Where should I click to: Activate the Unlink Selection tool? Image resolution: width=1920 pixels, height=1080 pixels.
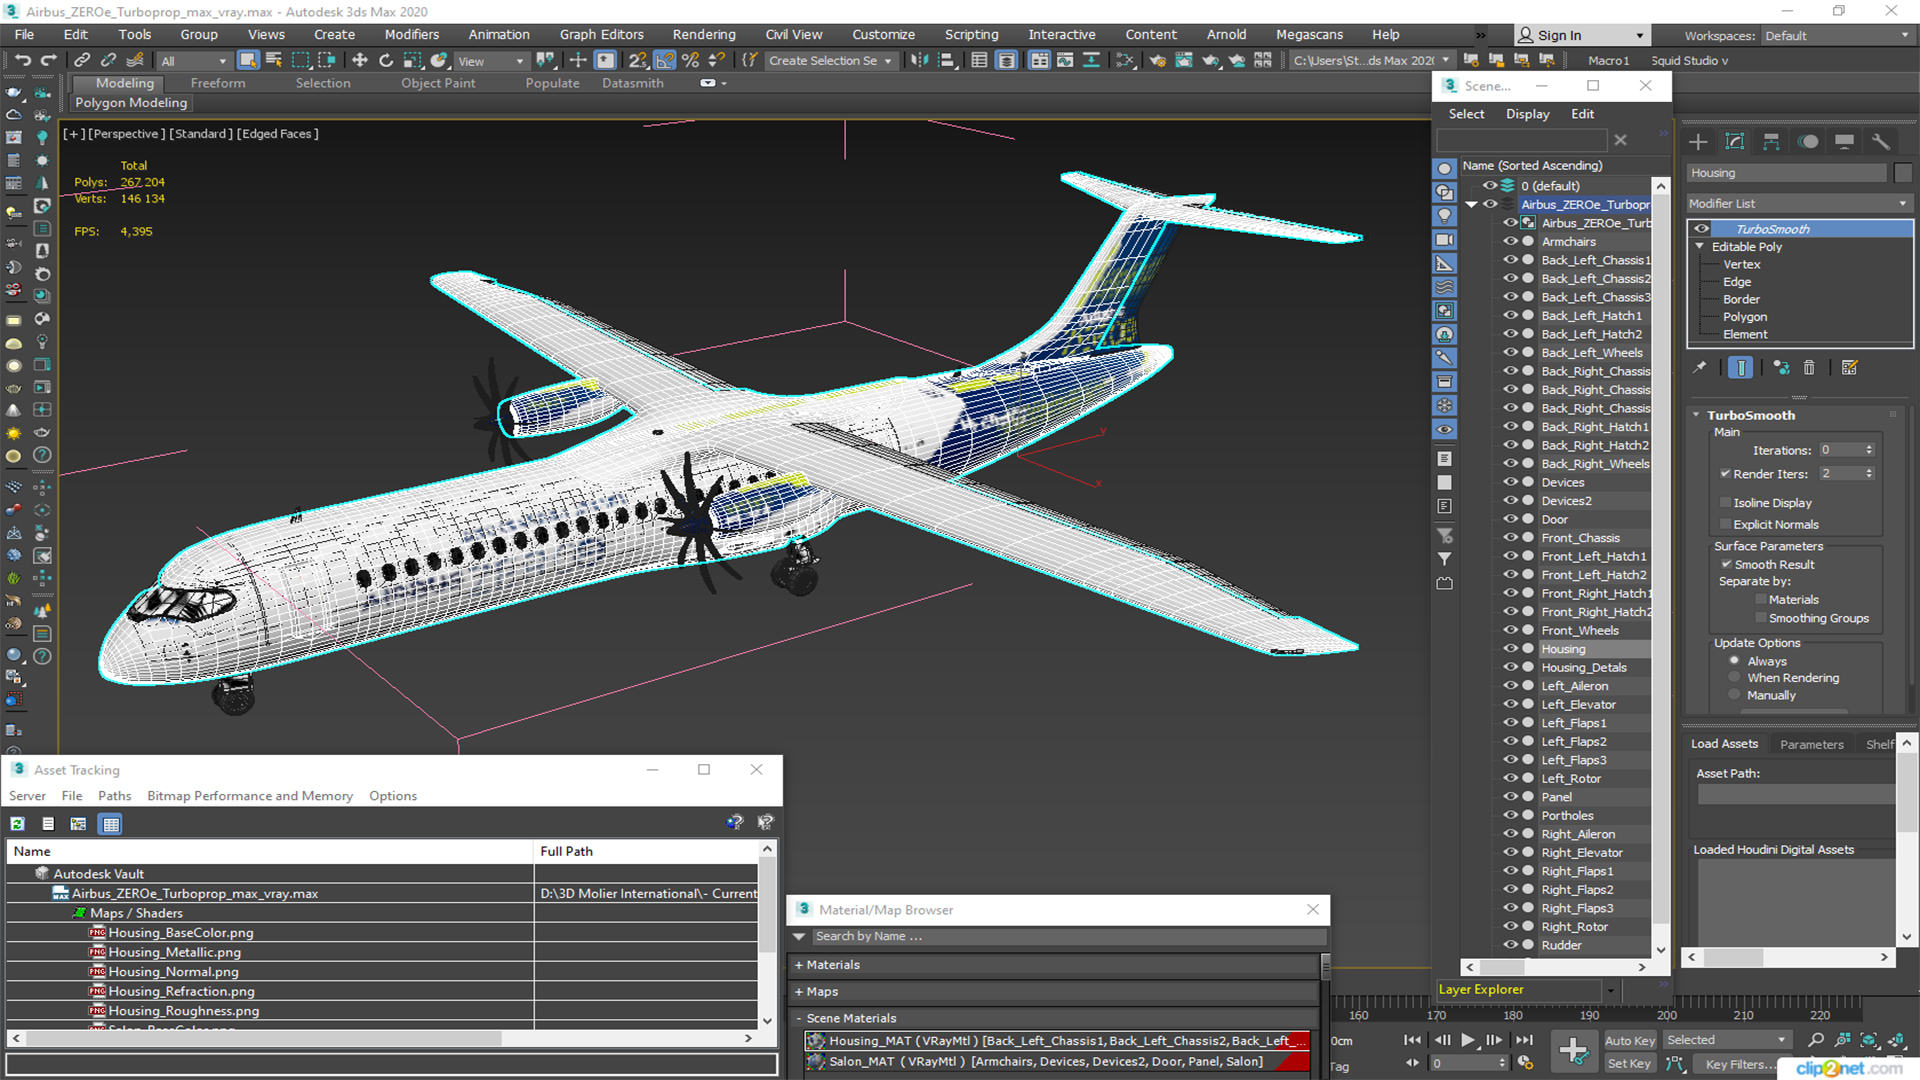(x=108, y=60)
